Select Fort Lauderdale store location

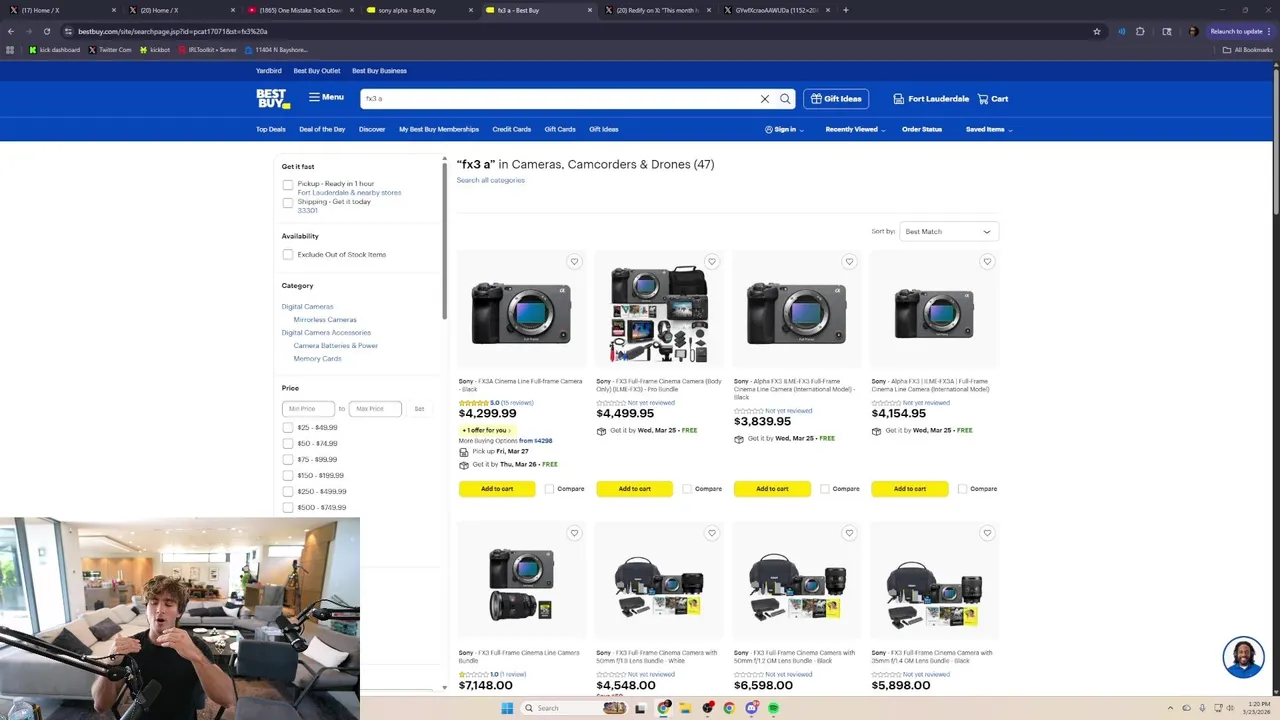click(931, 99)
